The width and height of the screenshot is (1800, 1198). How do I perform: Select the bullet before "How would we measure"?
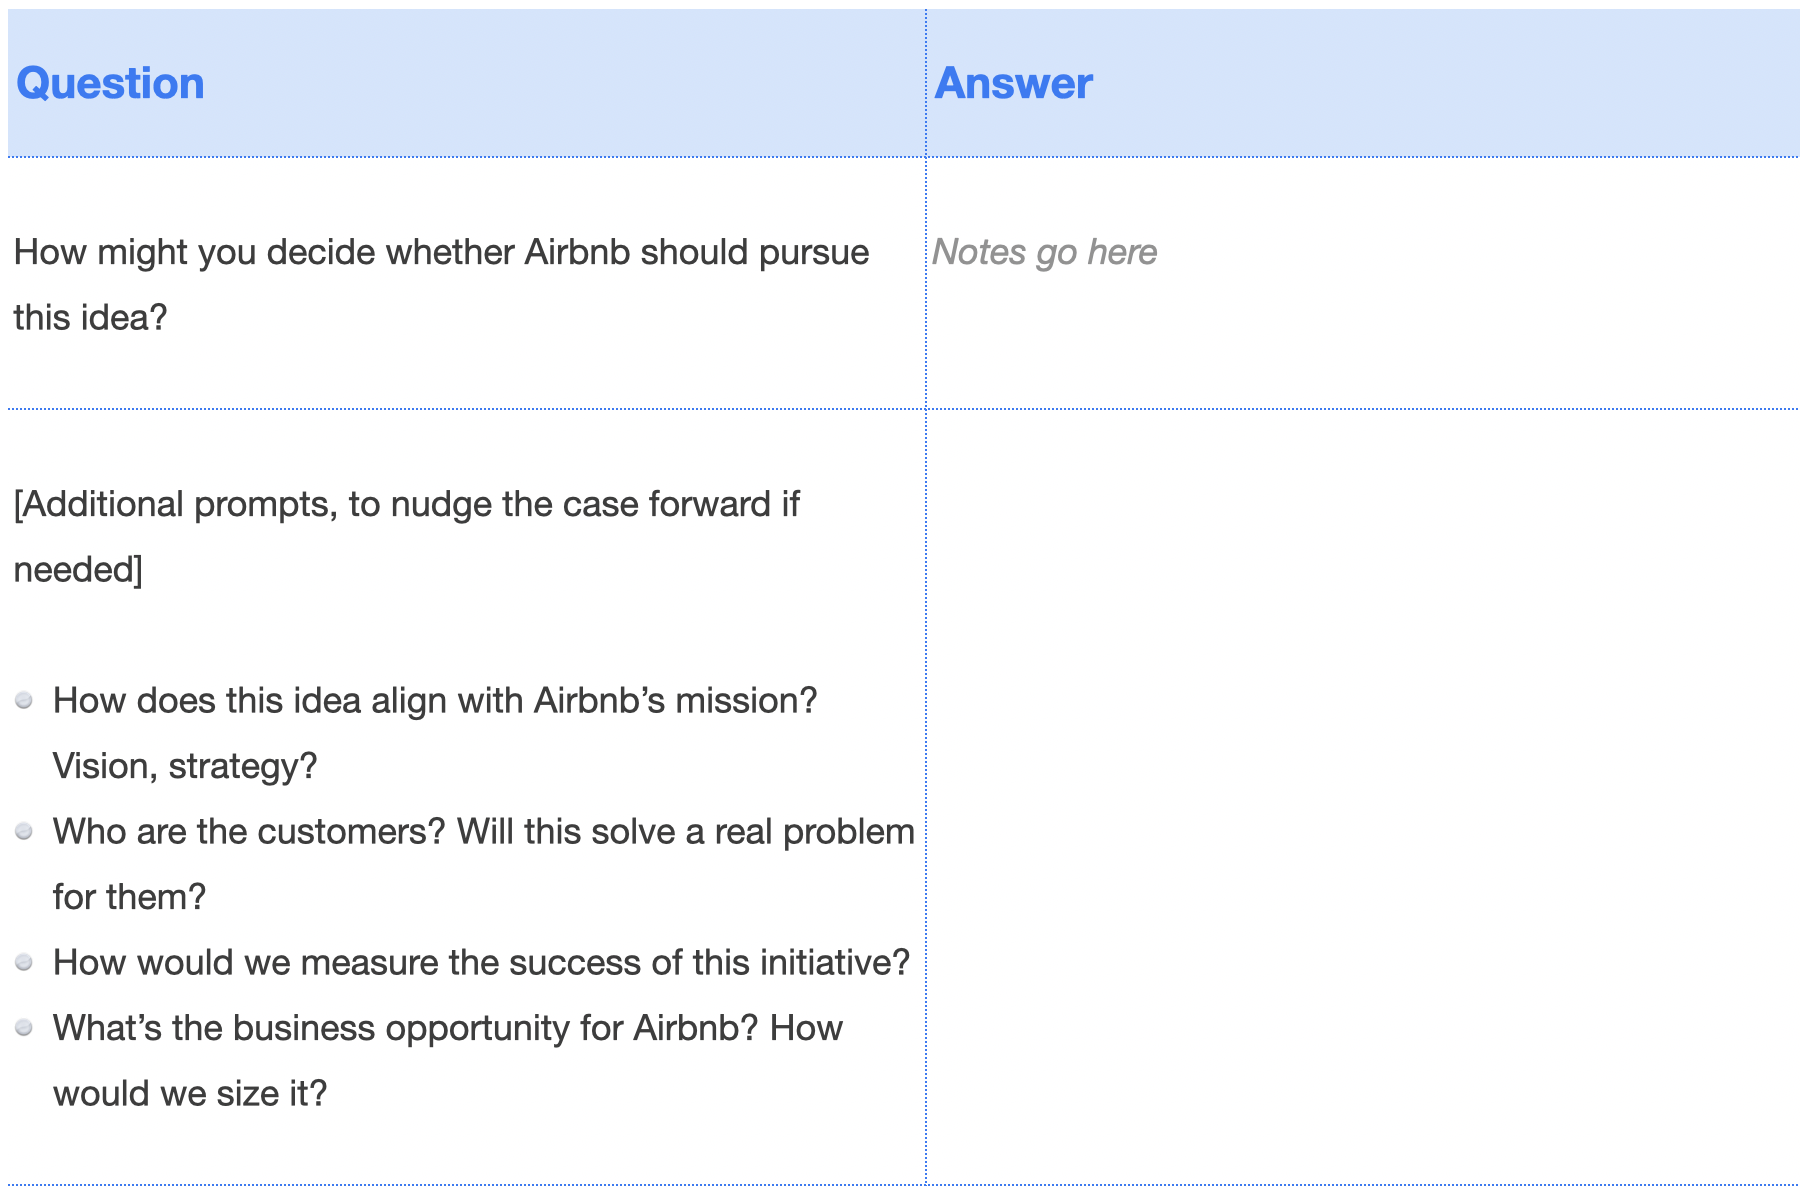[25, 963]
